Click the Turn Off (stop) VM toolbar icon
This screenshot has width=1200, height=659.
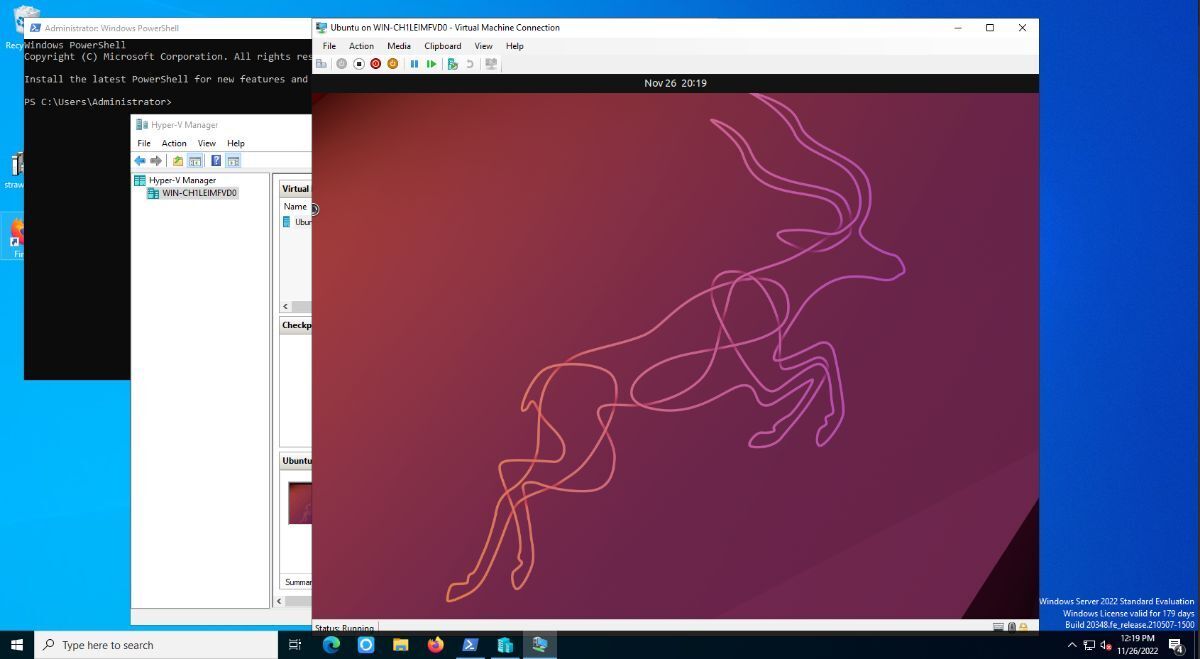click(x=359, y=64)
